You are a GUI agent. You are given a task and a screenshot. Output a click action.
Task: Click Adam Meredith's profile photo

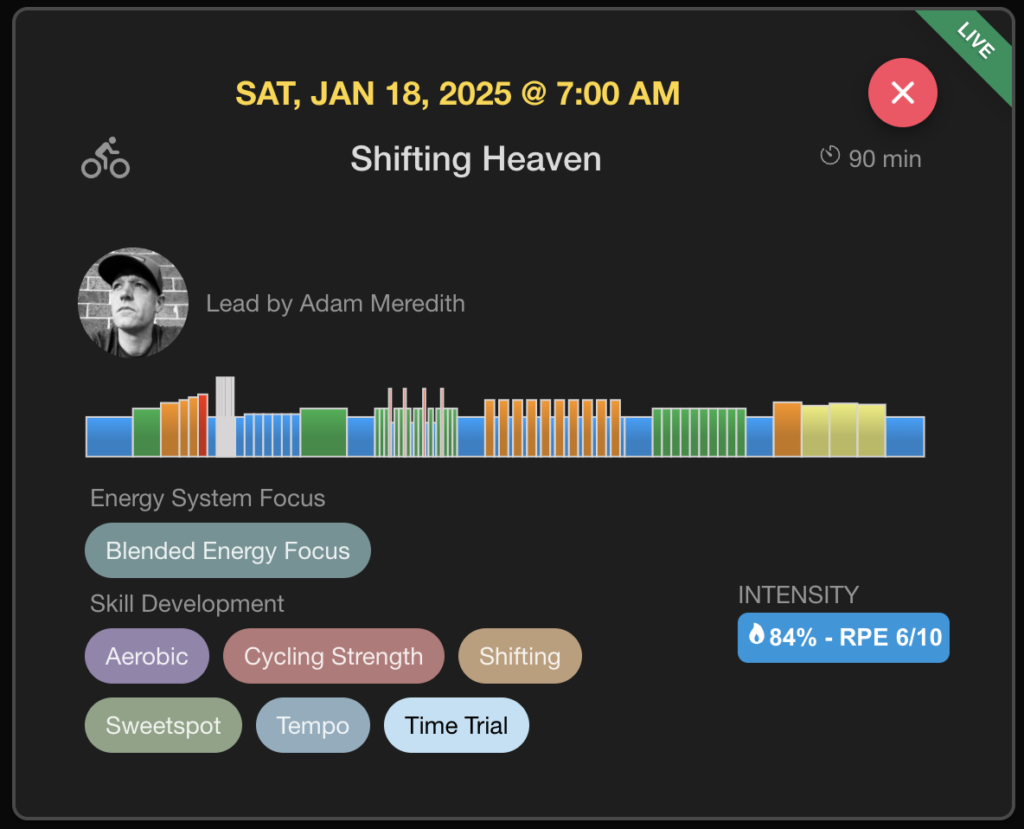point(133,302)
